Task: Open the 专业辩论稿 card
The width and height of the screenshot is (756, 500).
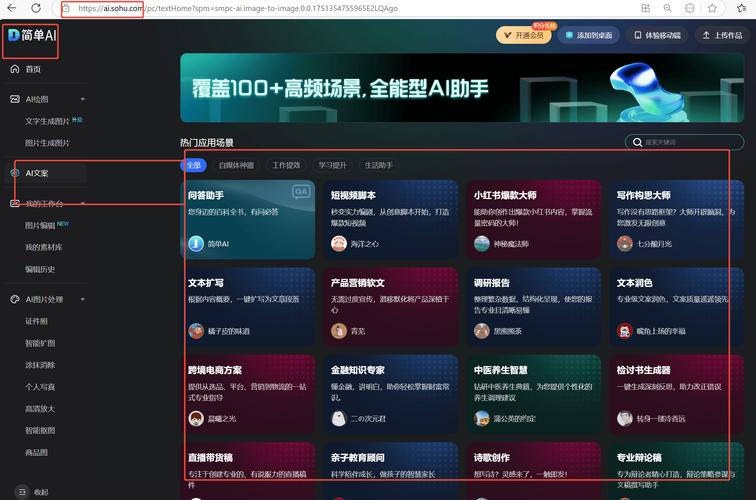Action: [x=676, y=471]
